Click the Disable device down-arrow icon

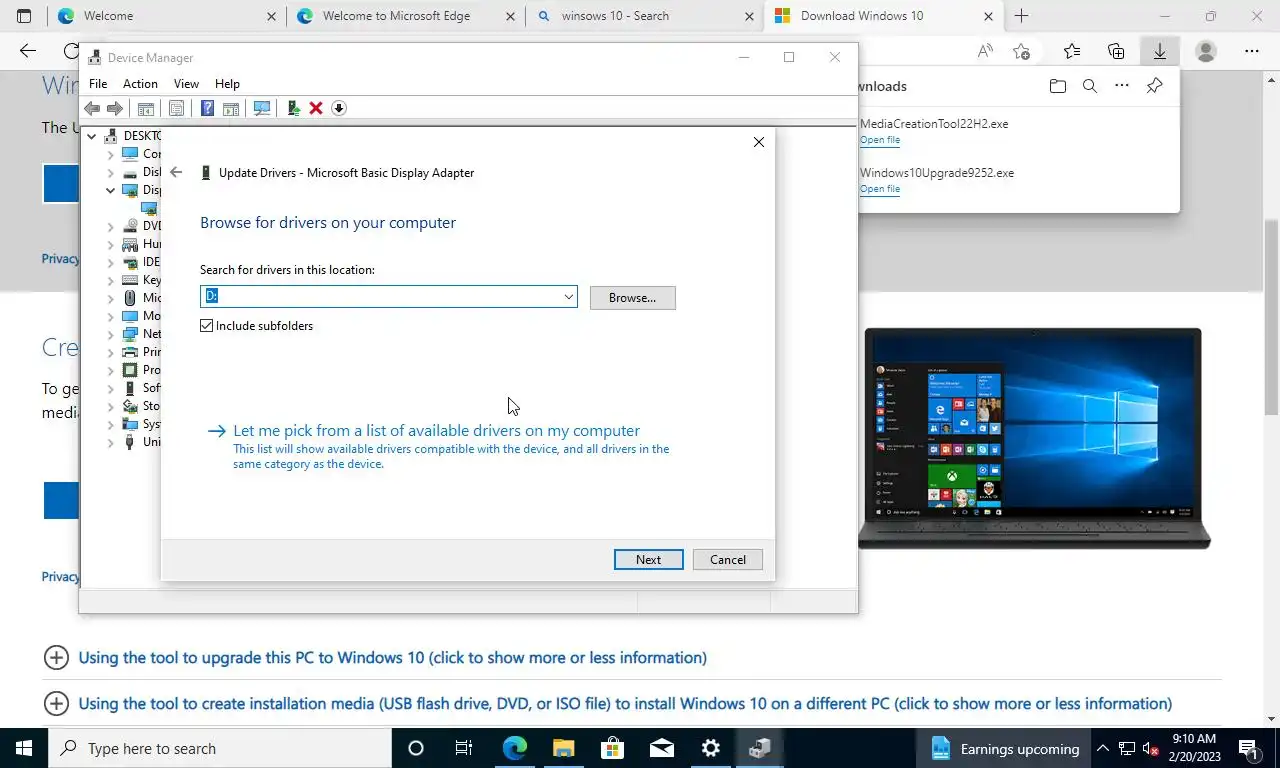(339, 108)
